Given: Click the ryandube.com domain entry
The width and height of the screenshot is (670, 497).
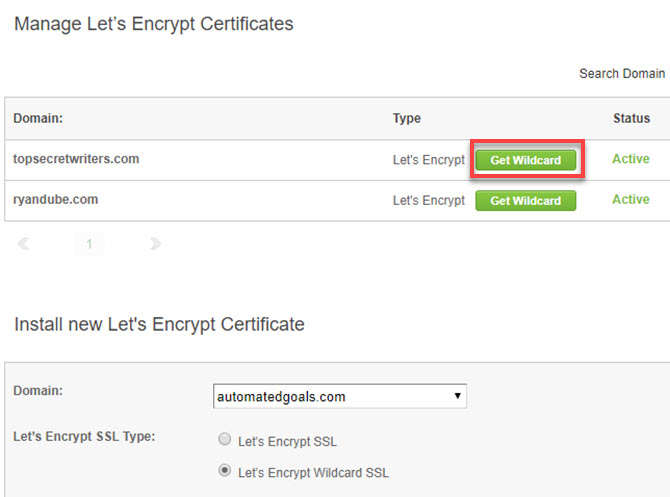Looking at the screenshot, I should click(56, 200).
